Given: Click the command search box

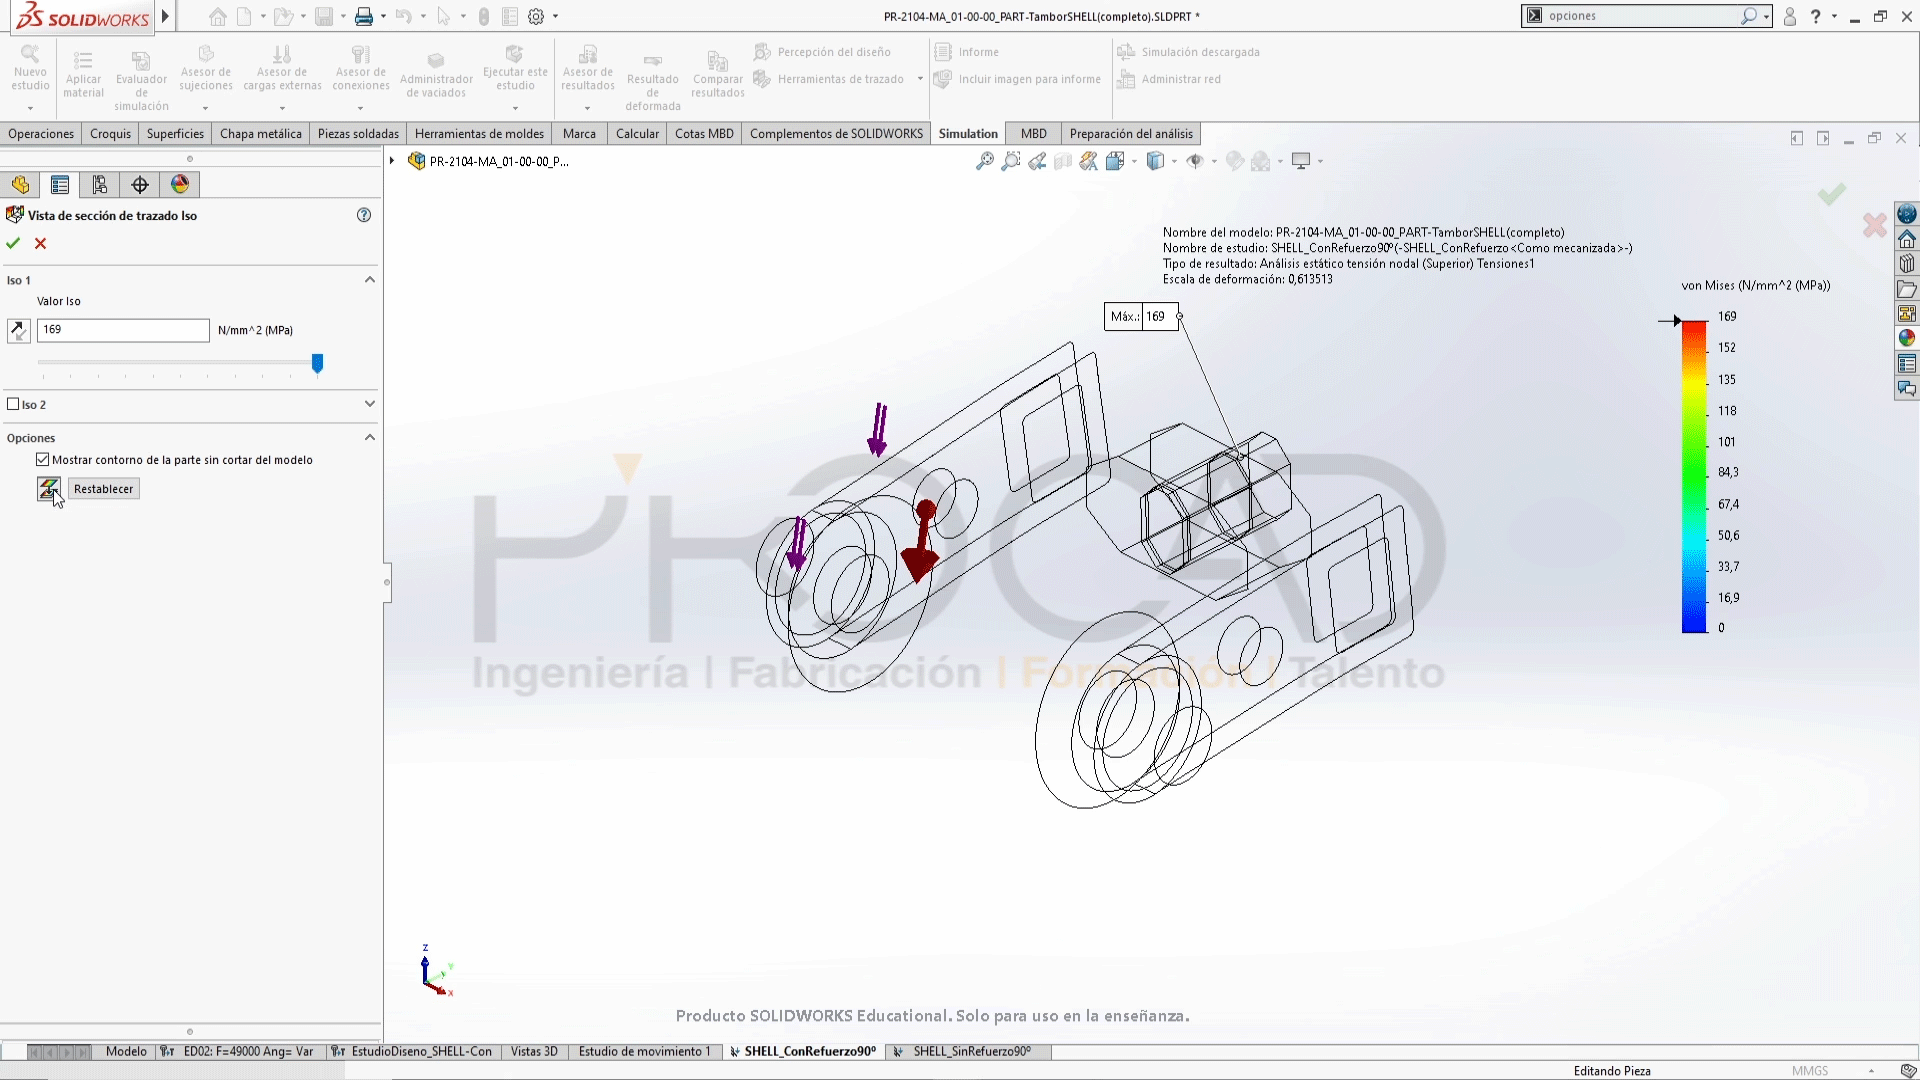Looking at the screenshot, I should (x=1647, y=16).
